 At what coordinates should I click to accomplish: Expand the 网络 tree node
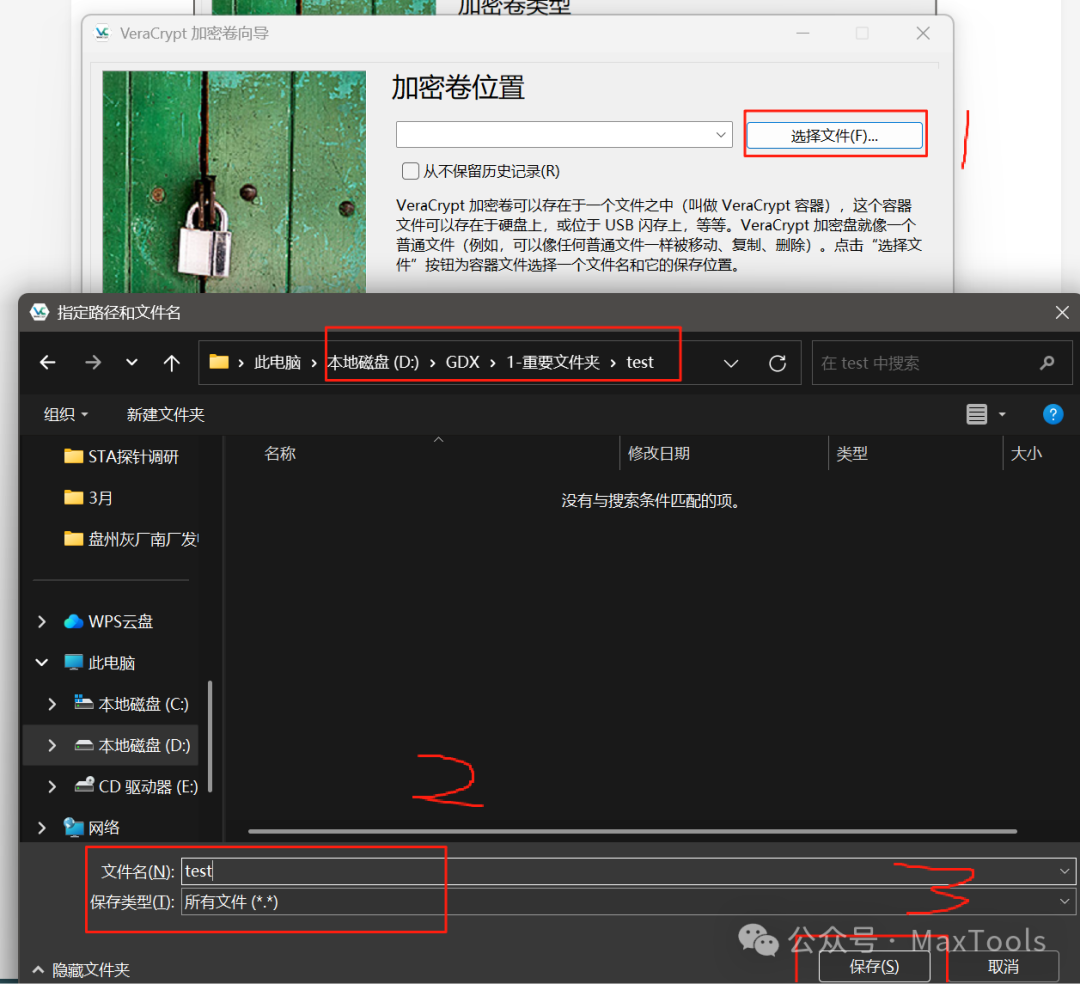tap(41, 828)
